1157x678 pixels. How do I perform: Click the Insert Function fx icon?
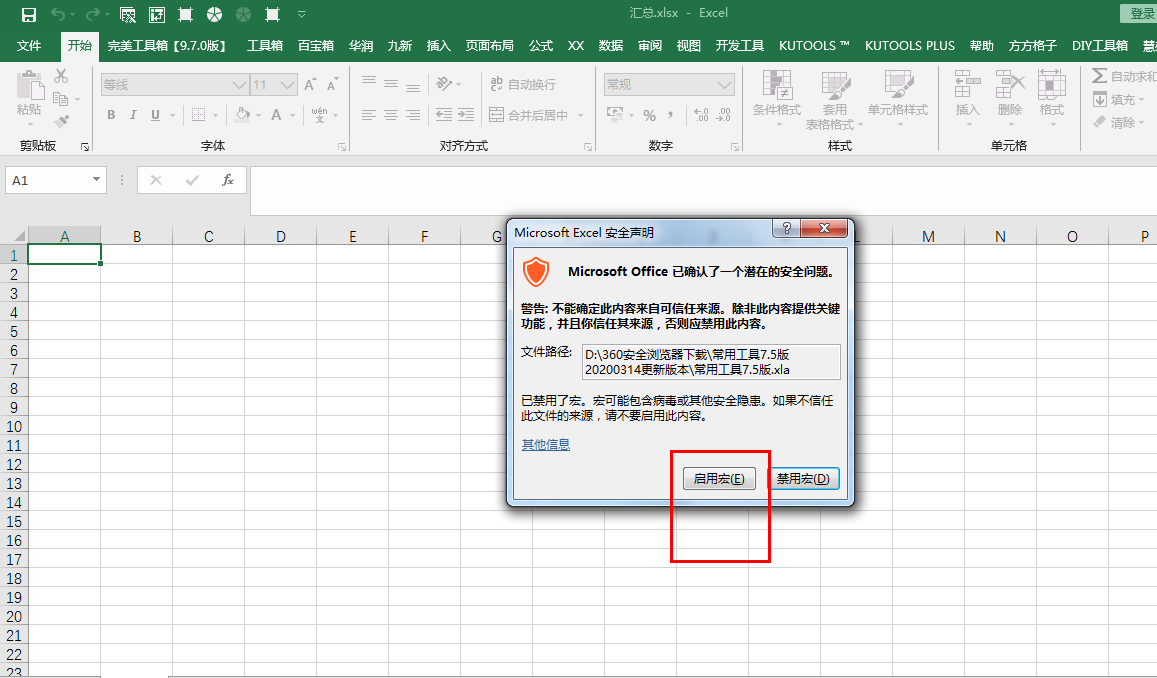pyautogui.click(x=228, y=180)
